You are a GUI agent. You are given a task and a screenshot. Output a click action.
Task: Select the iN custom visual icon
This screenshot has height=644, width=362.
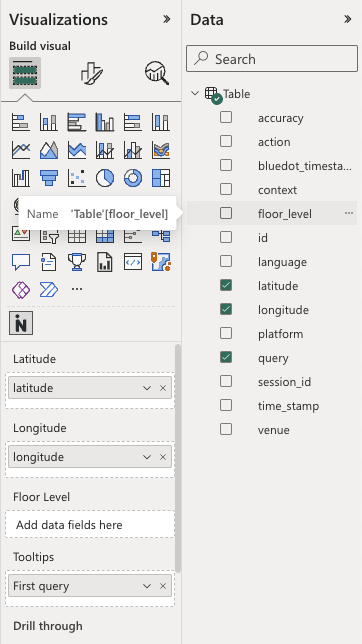click(x=21, y=323)
